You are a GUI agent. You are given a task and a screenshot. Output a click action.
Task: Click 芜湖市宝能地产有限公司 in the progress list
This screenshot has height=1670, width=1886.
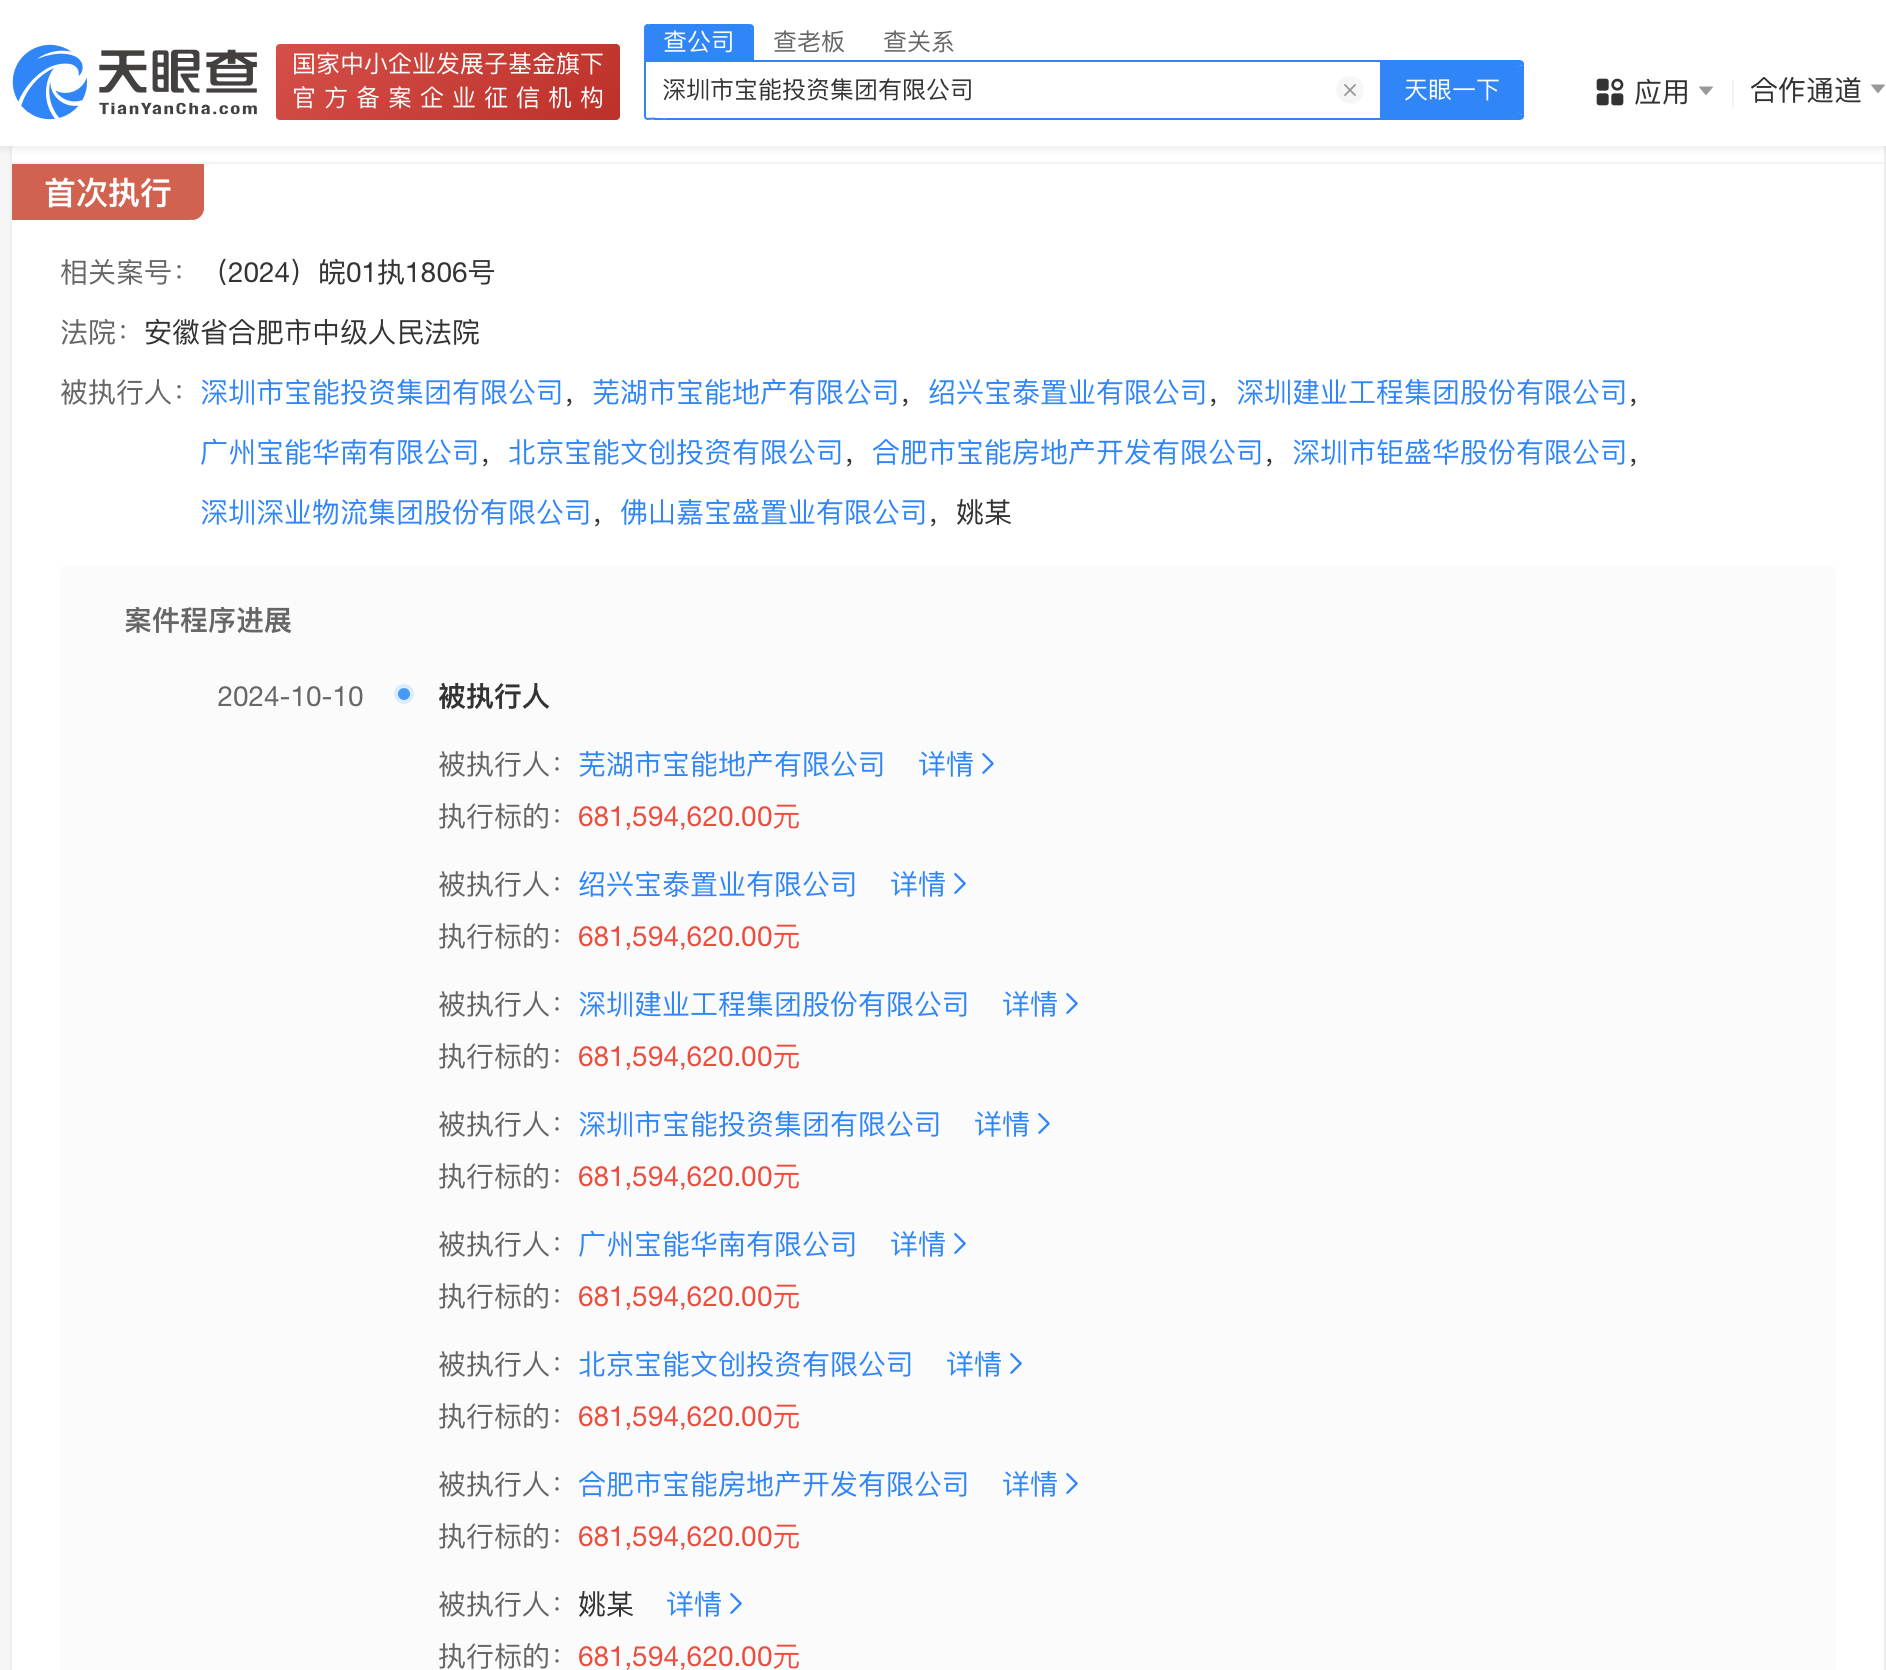click(x=732, y=765)
